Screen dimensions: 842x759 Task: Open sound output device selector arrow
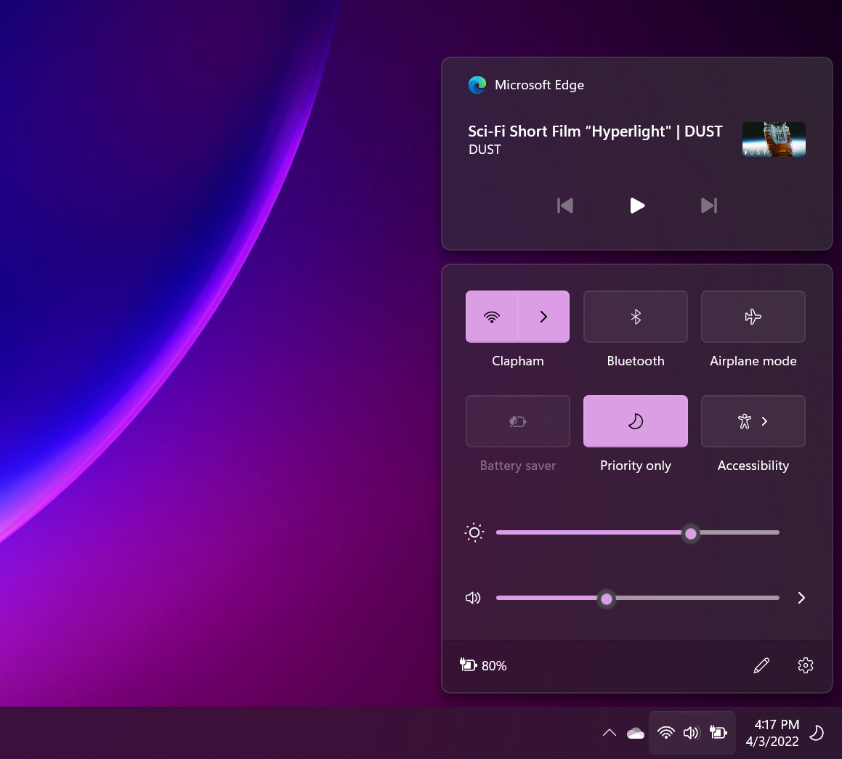pos(801,598)
